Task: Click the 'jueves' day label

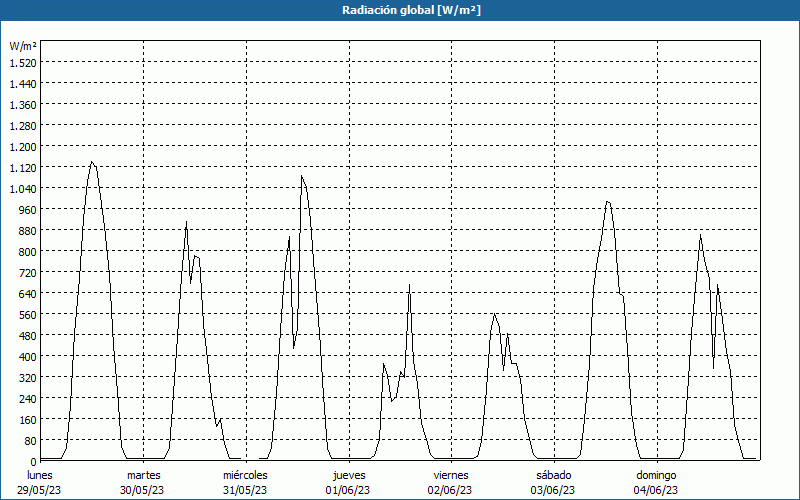Action: coord(349,475)
